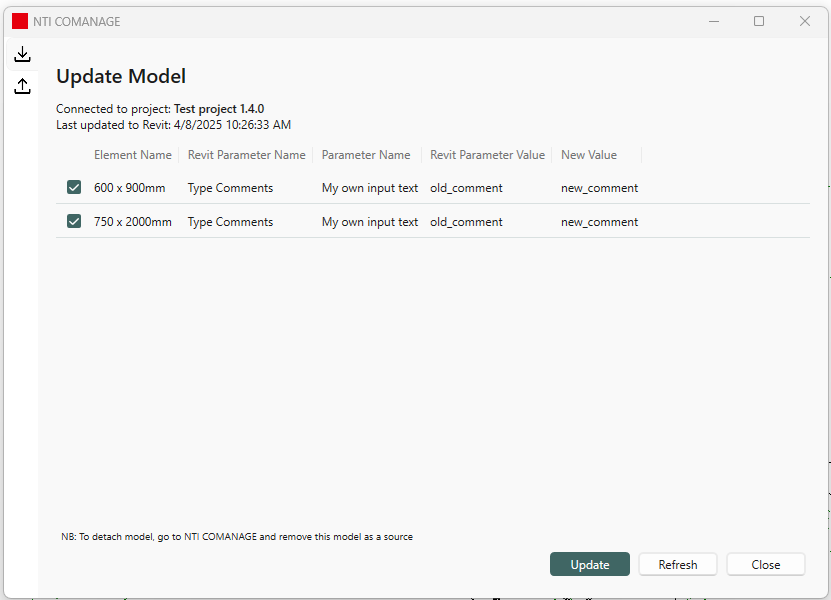The image size is (831, 600).
Task: Open the download/update model sidebar icon
Action: 22,54
